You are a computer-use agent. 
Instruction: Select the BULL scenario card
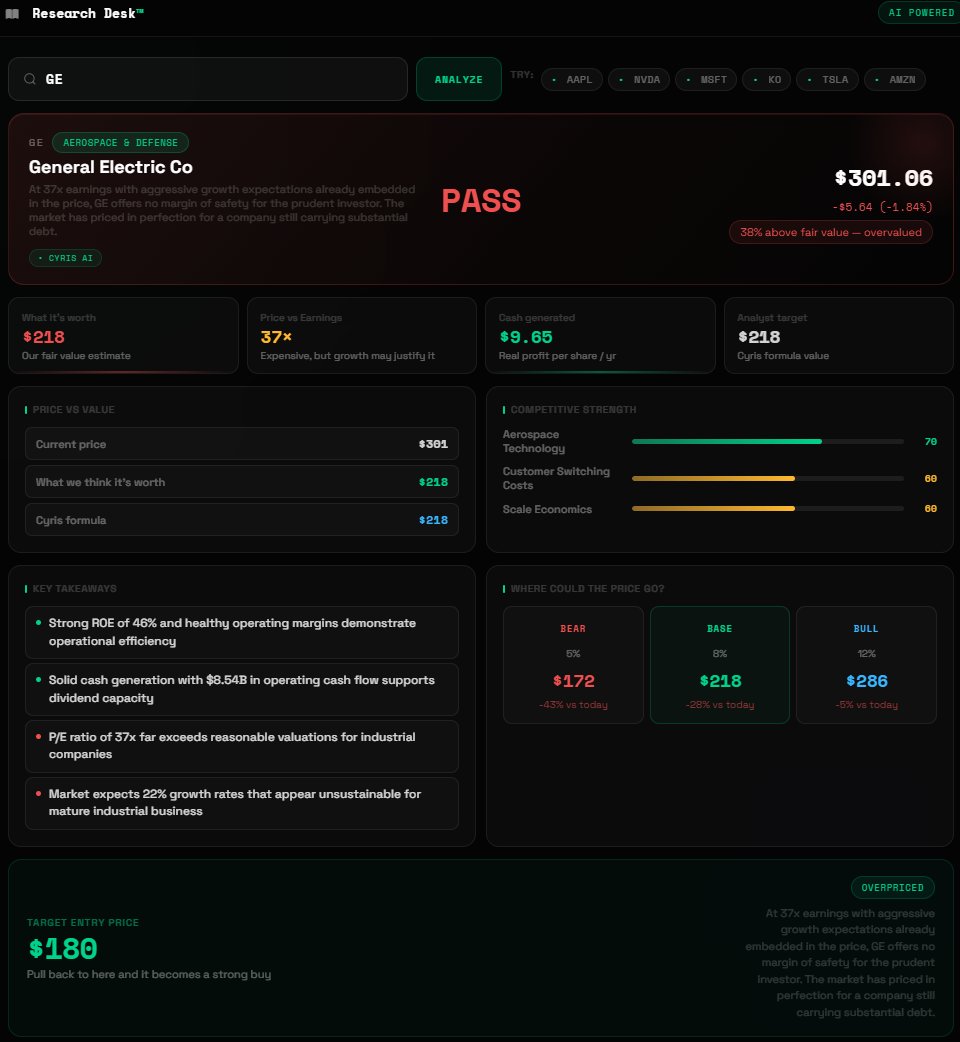tap(866, 665)
